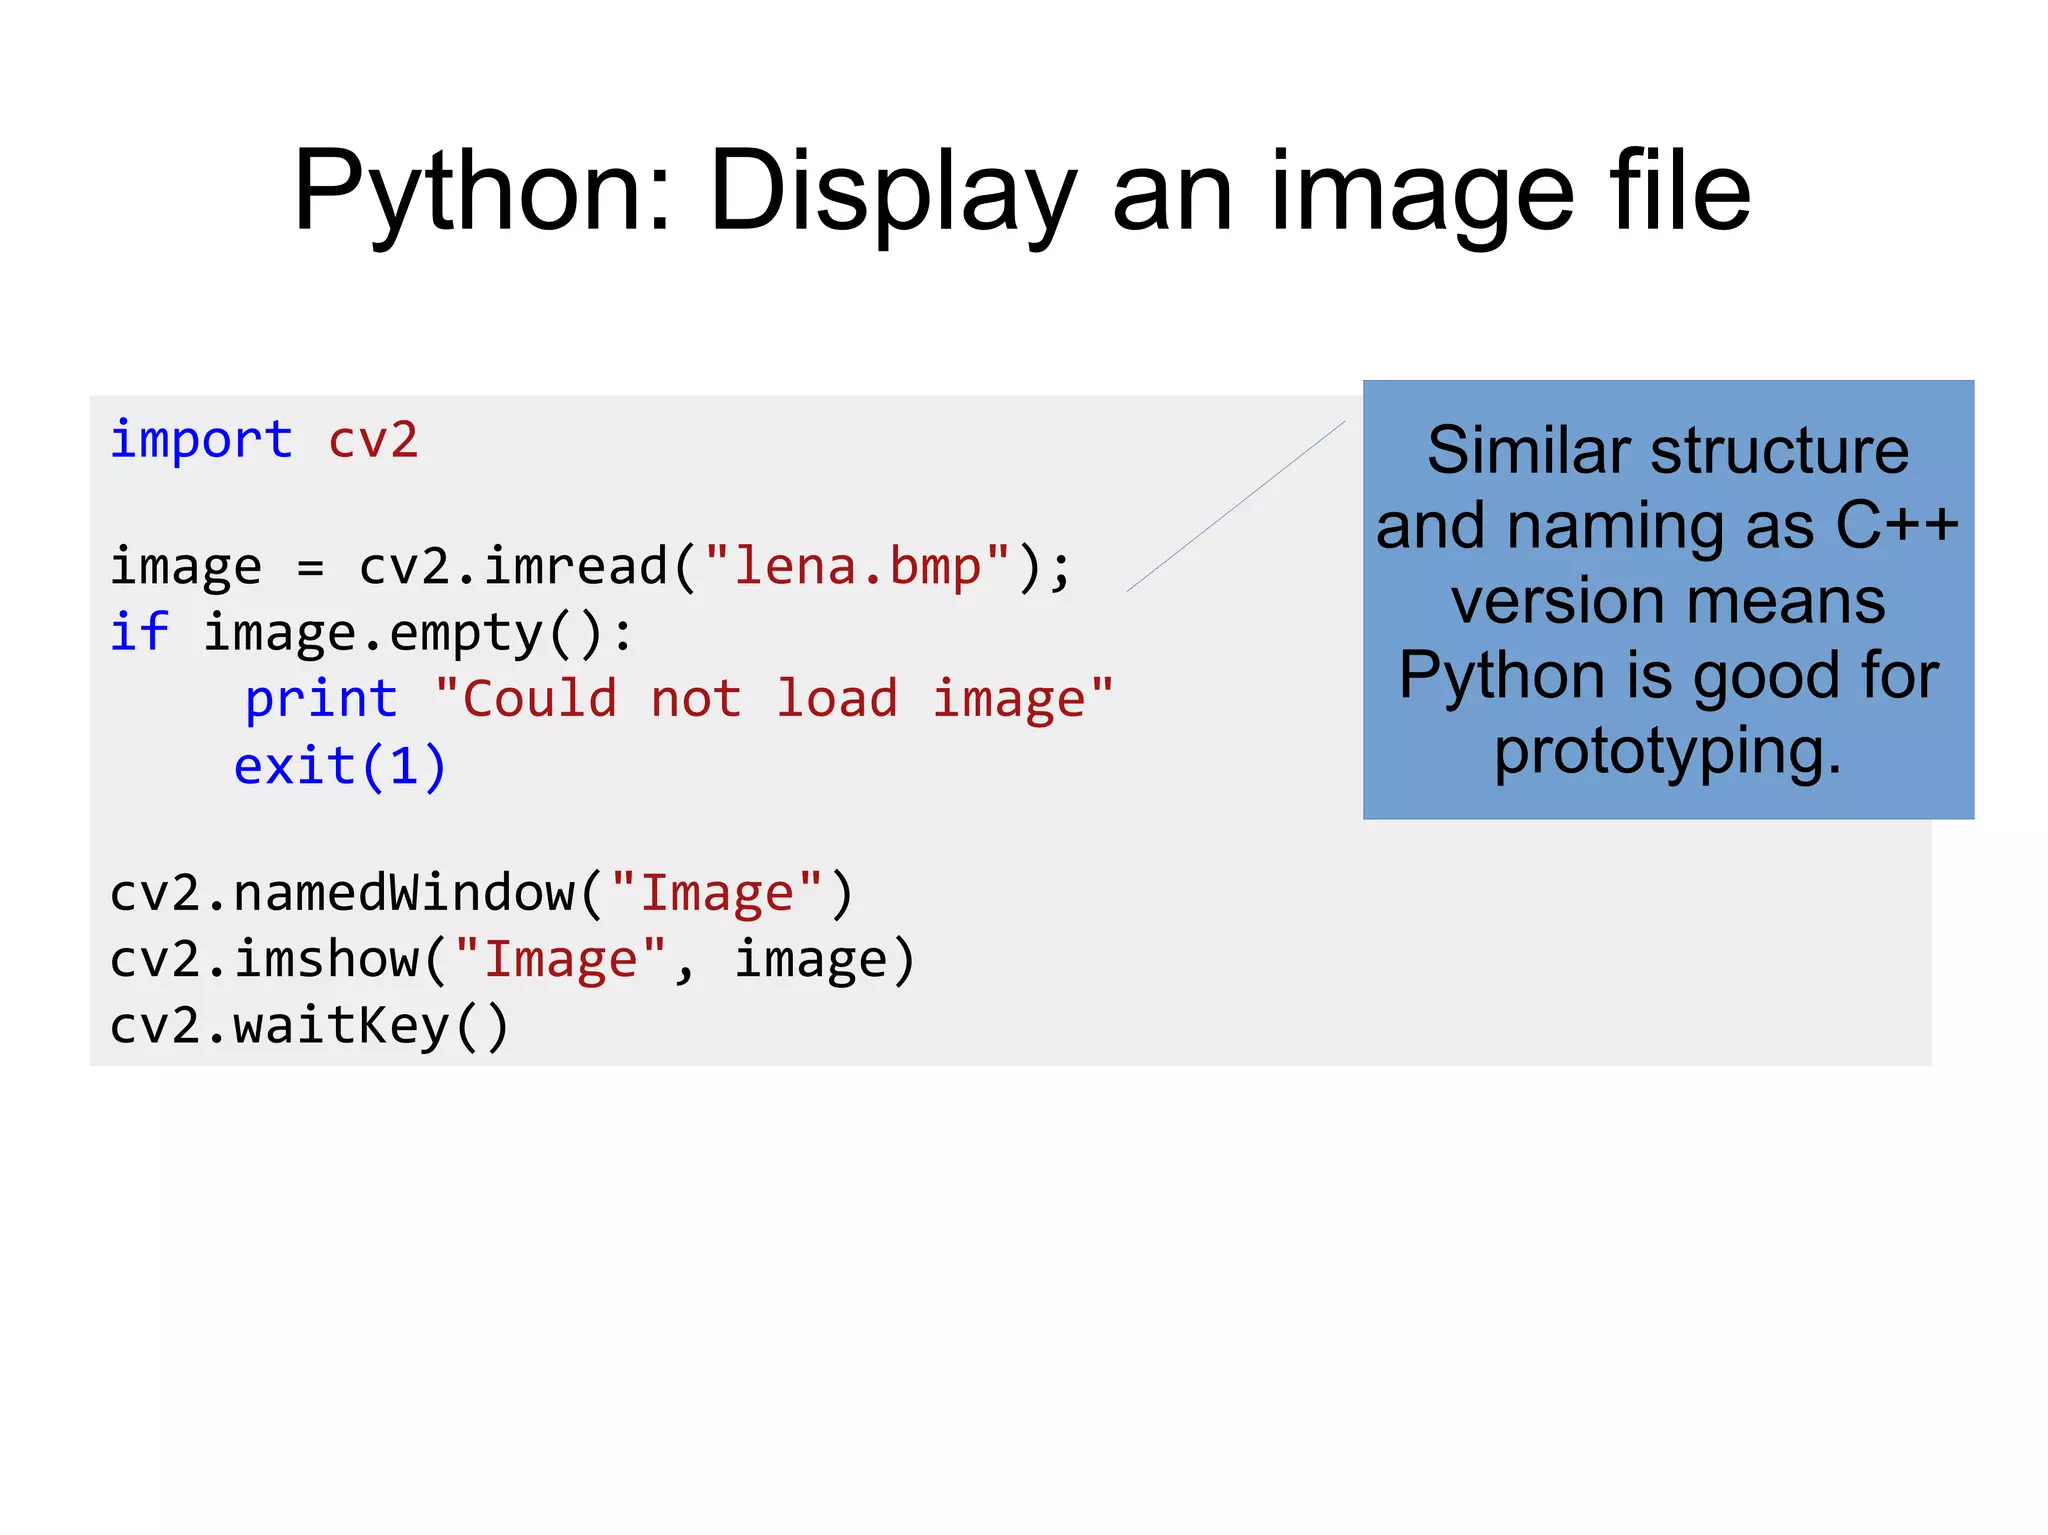2048x1535 pixels.
Task: Click the 'exit(1)' code line
Action: point(340,767)
